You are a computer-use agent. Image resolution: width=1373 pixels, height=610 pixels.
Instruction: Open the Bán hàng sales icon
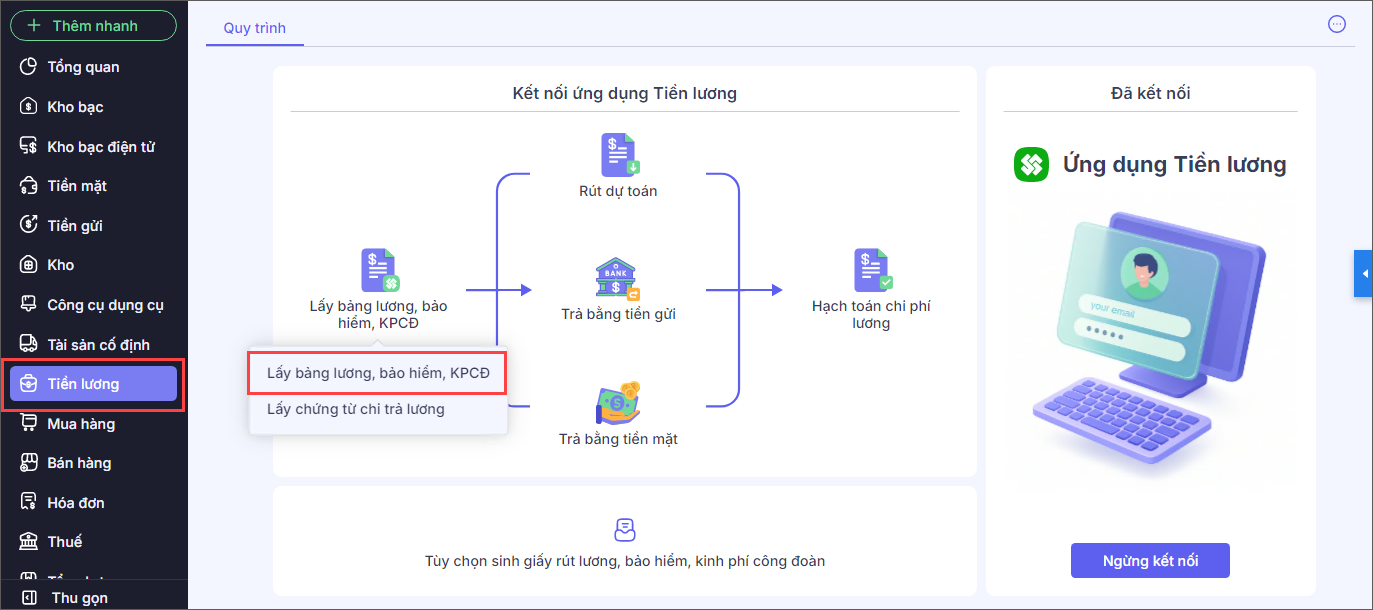pos(29,463)
